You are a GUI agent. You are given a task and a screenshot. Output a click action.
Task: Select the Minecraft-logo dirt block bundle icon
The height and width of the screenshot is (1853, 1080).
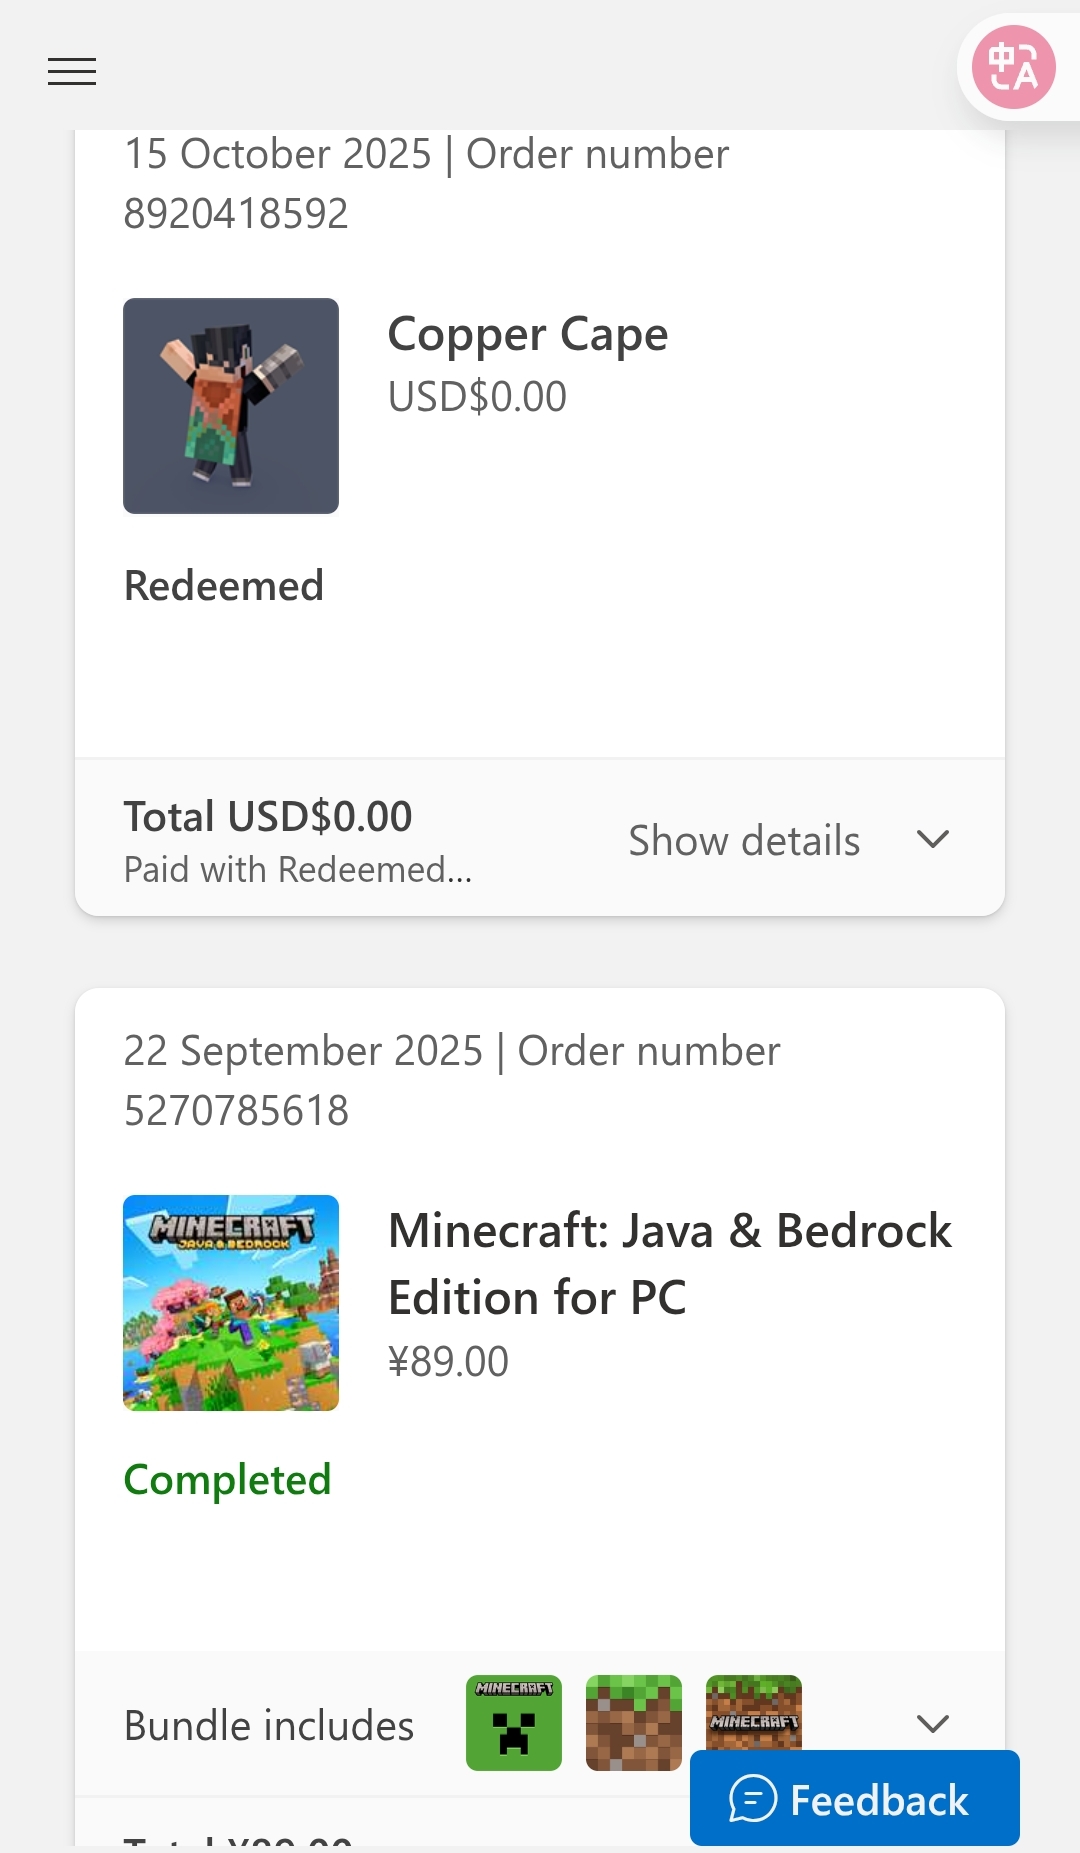[754, 1712]
